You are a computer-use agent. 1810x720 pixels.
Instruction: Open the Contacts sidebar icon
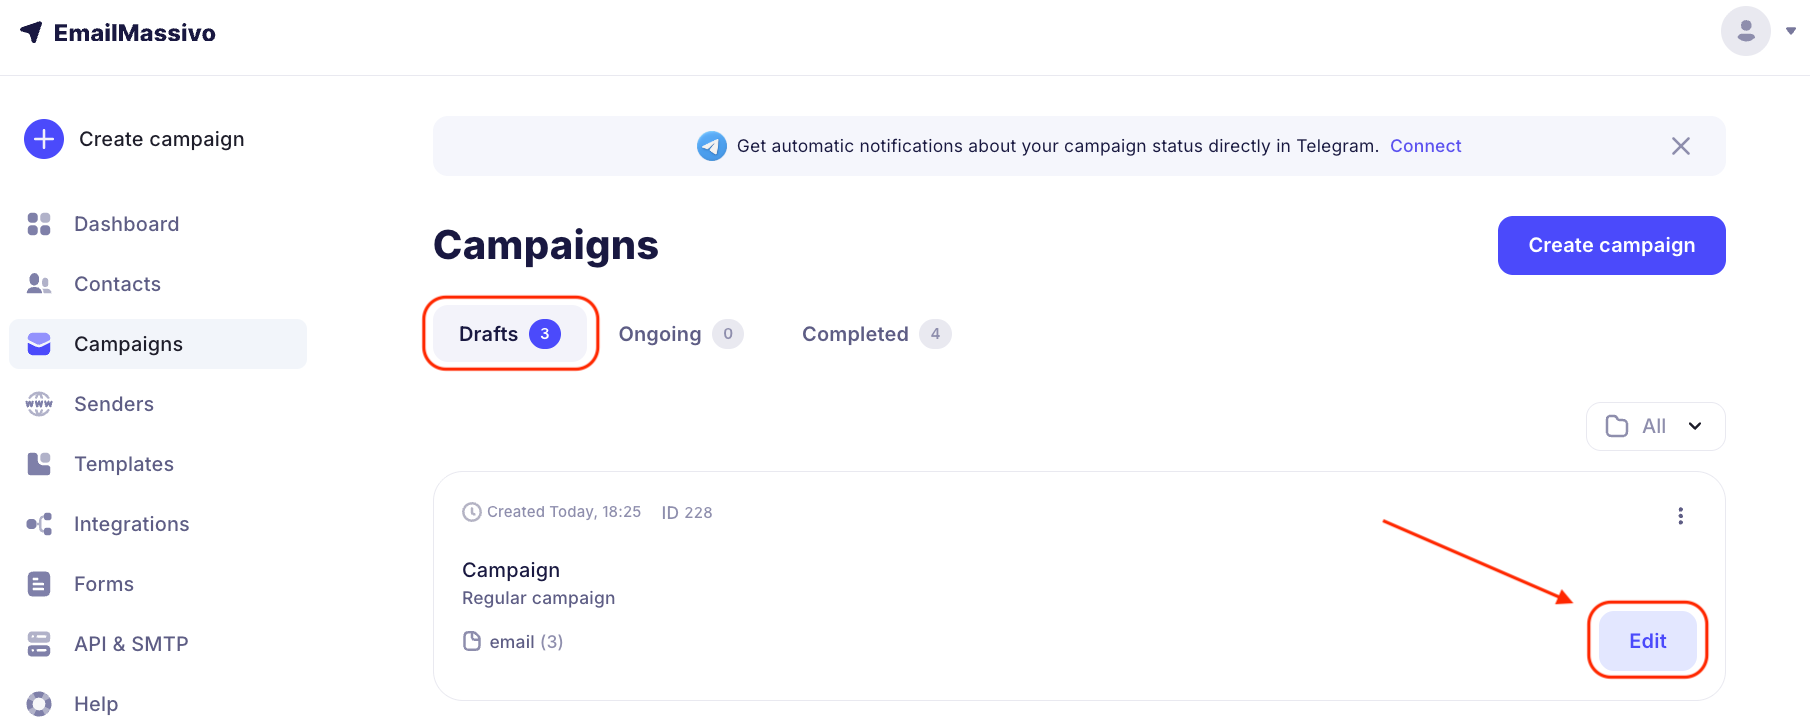pyautogui.click(x=39, y=284)
